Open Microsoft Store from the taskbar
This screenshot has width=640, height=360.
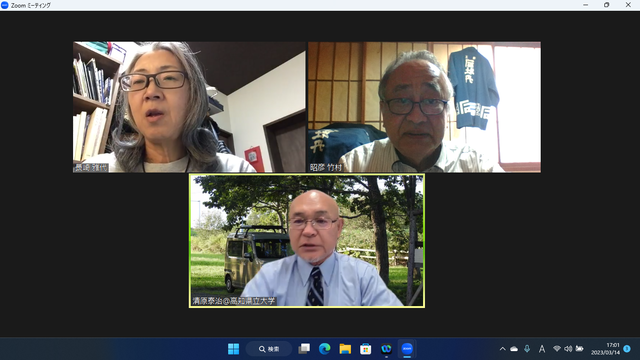pyautogui.click(x=366, y=349)
